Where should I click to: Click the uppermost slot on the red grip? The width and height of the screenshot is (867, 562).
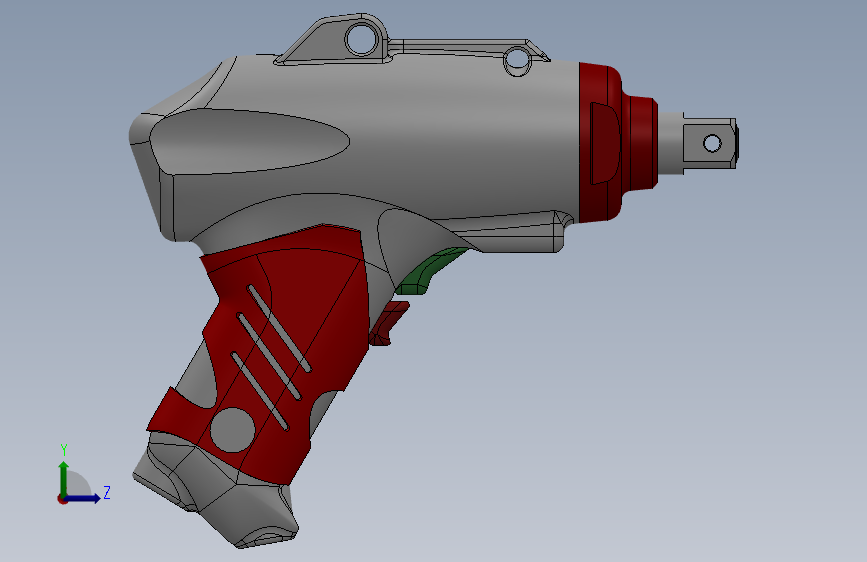(279, 329)
